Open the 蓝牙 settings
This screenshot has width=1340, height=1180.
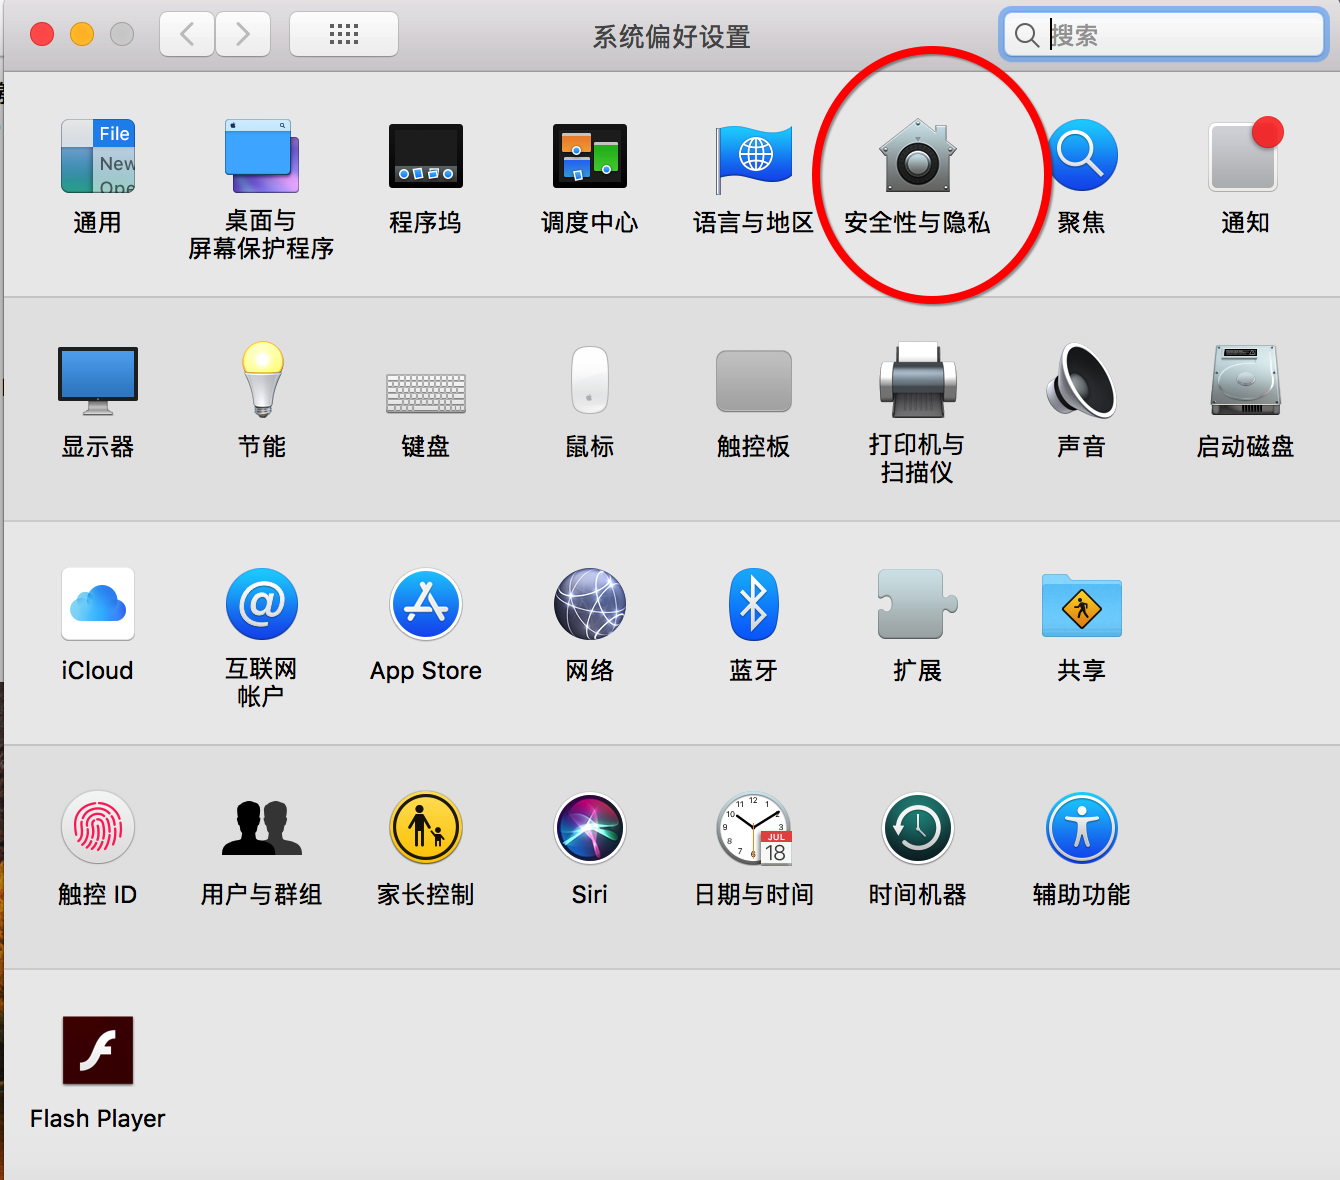753,605
